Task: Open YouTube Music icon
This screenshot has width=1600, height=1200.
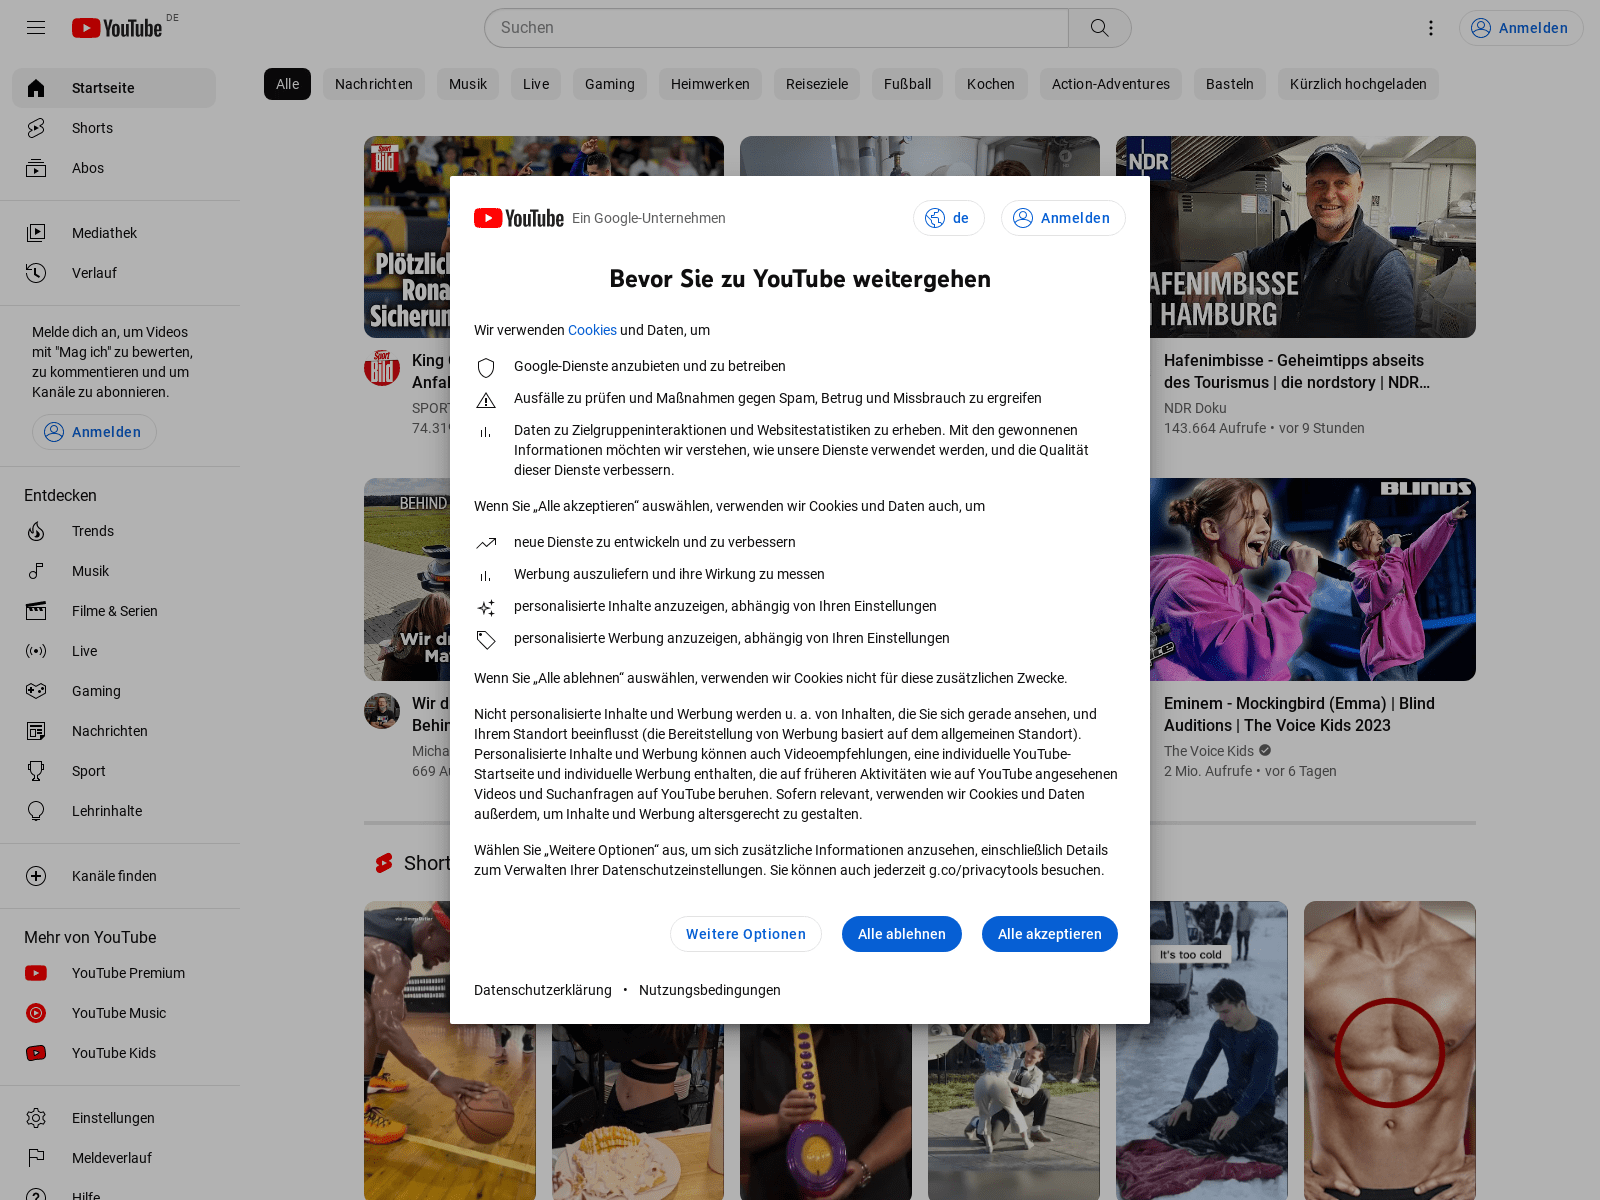Action: (x=36, y=1013)
